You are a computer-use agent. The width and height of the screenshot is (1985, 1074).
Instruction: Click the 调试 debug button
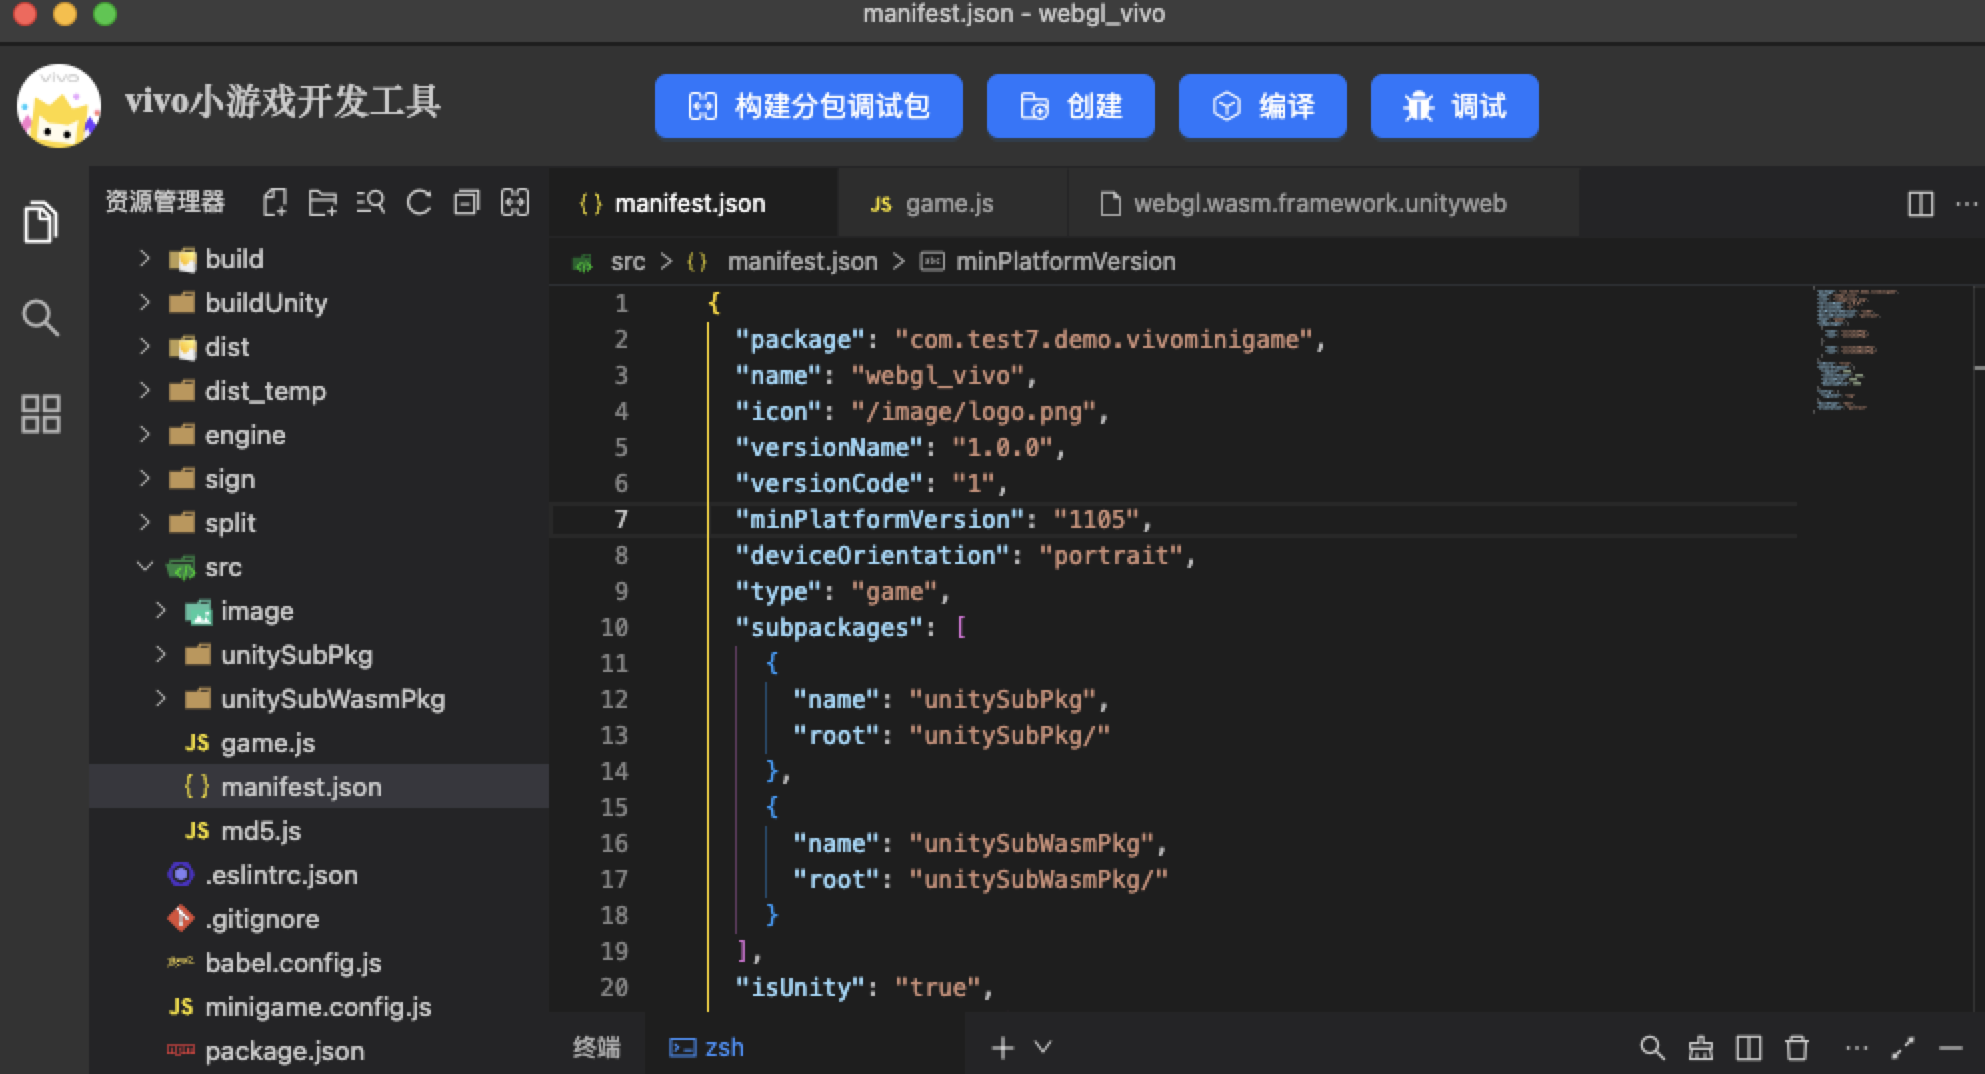pyautogui.click(x=1454, y=106)
